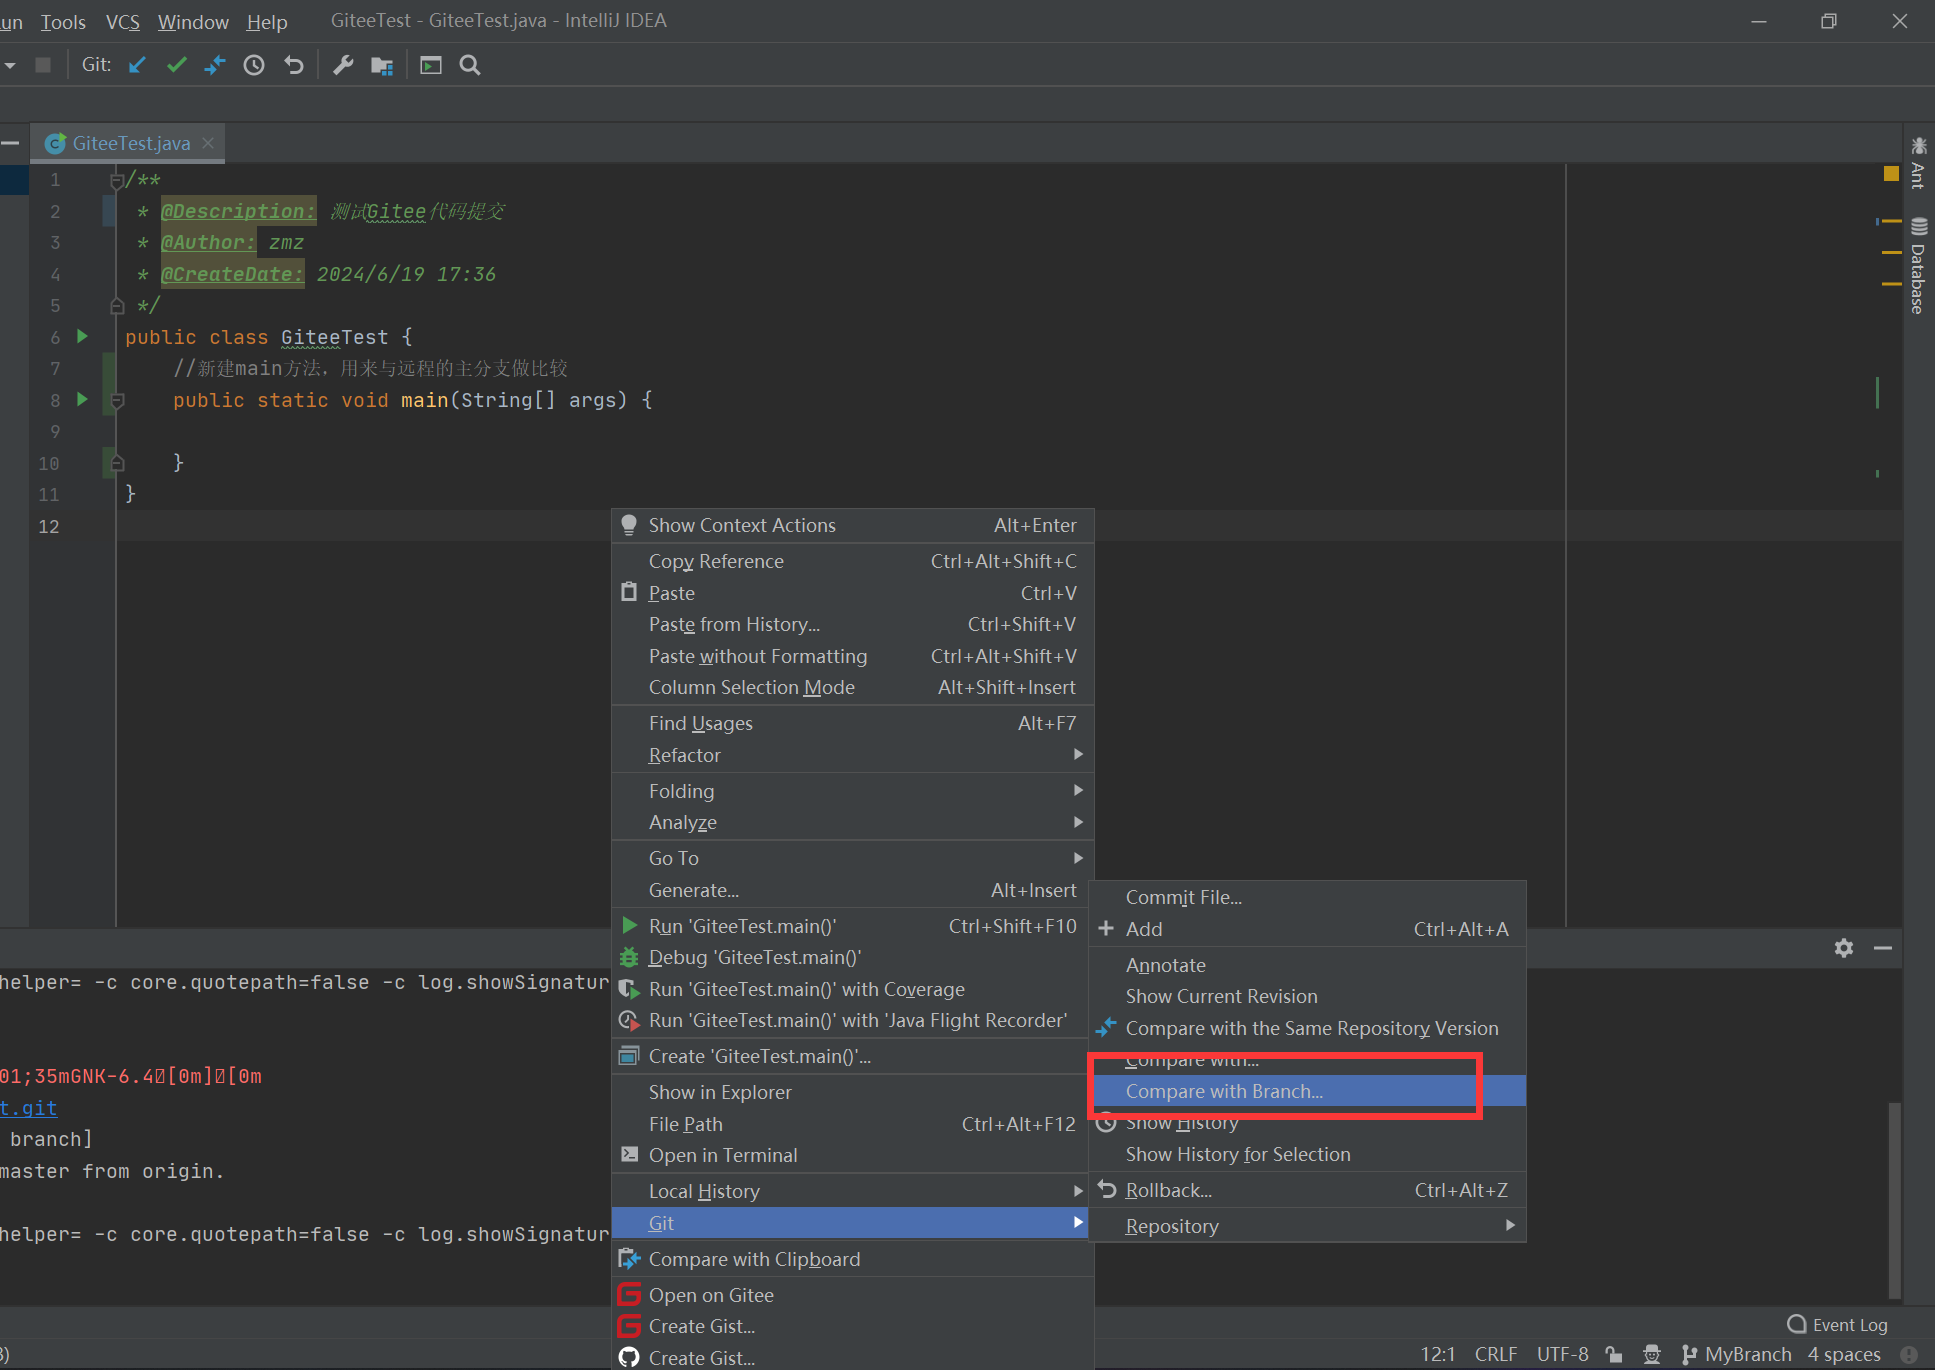Open Event Log in status bar

click(x=1838, y=1325)
